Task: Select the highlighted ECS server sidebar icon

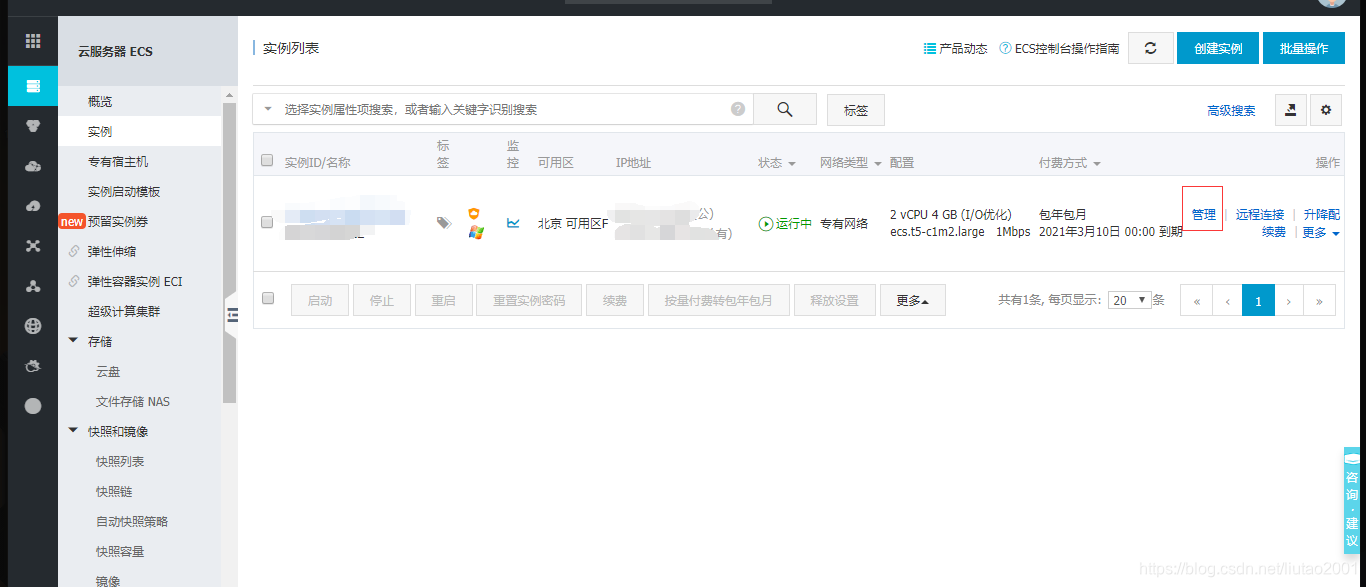Action: 33,86
